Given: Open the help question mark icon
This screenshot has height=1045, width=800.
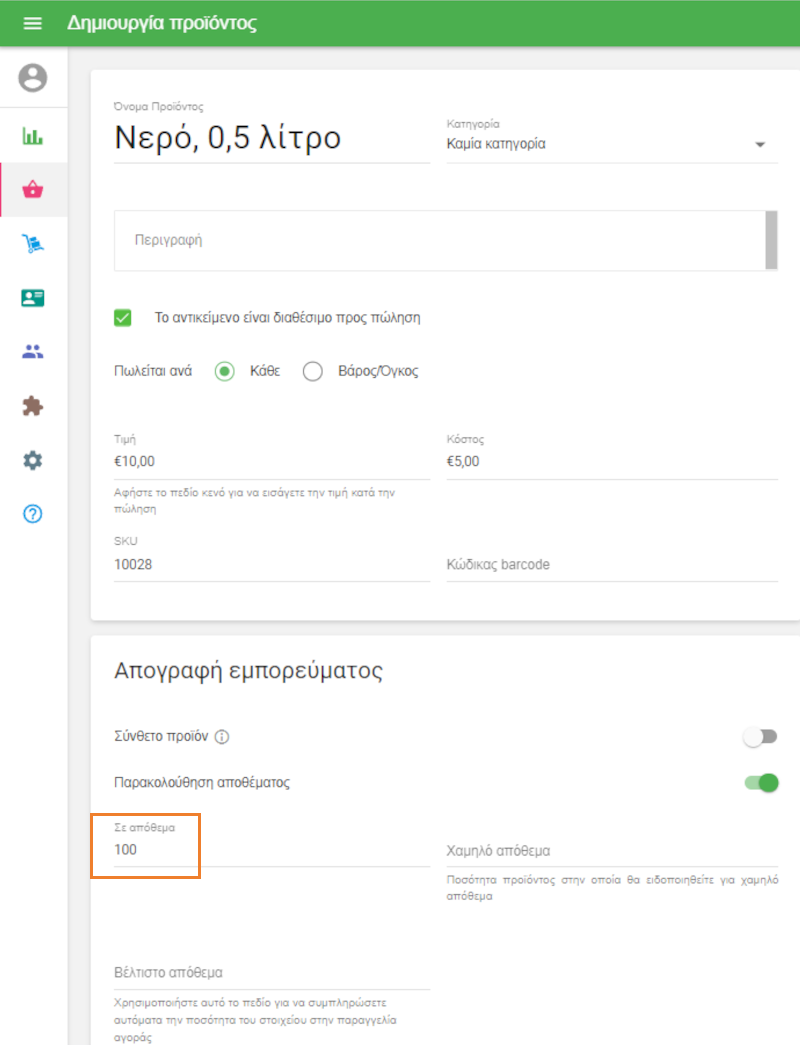Looking at the screenshot, I should pyautogui.click(x=33, y=514).
